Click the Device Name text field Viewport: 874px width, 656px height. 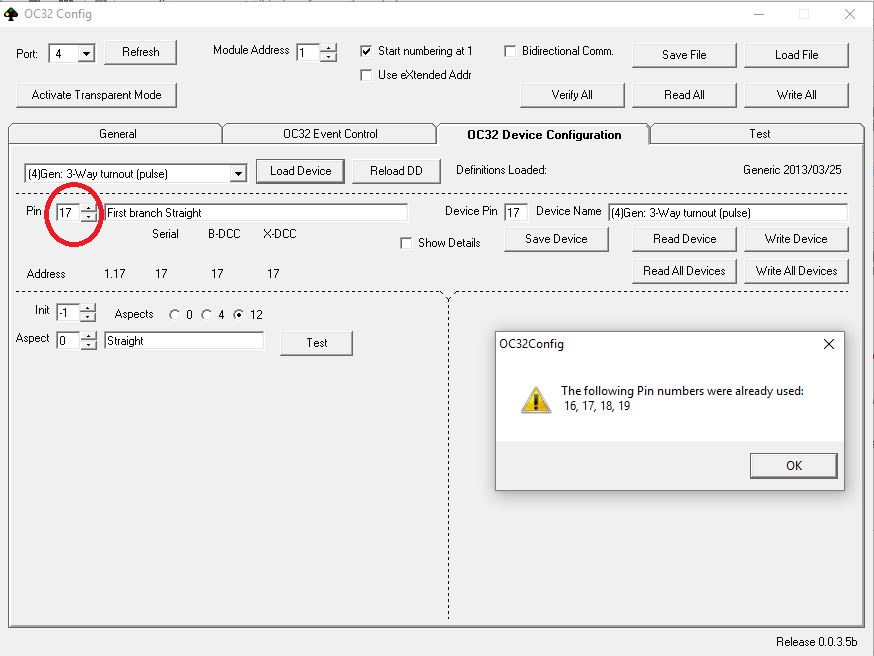point(727,213)
